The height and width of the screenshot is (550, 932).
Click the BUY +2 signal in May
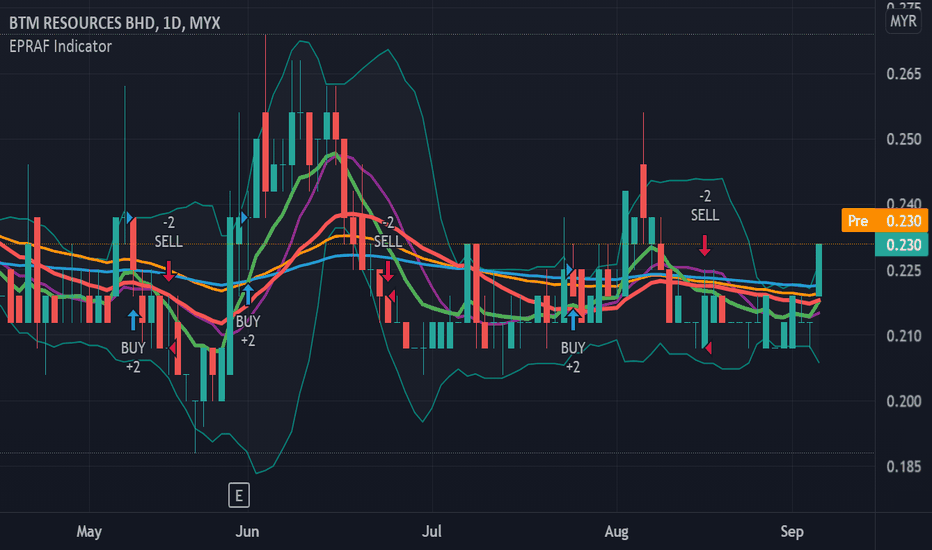tap(133, 357)
